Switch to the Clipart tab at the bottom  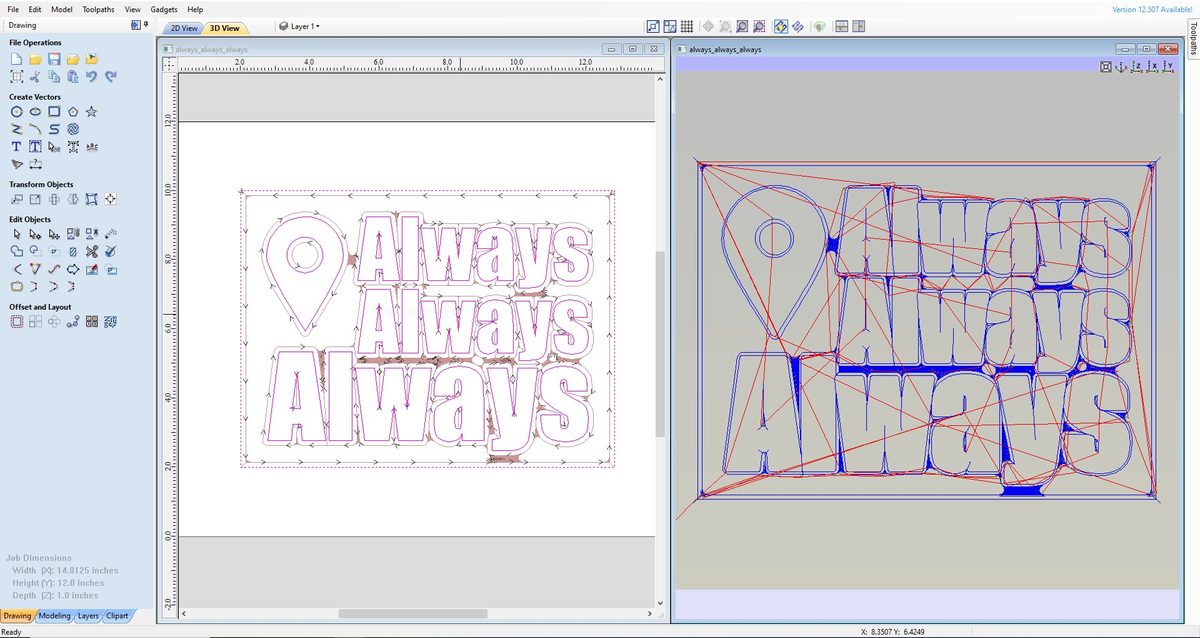click(117, 616)
